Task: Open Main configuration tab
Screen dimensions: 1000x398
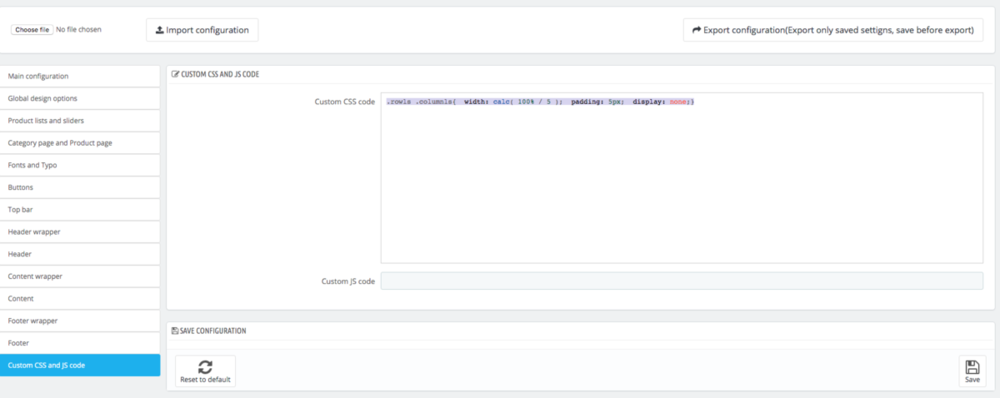Action: click(x=80, y=76)
